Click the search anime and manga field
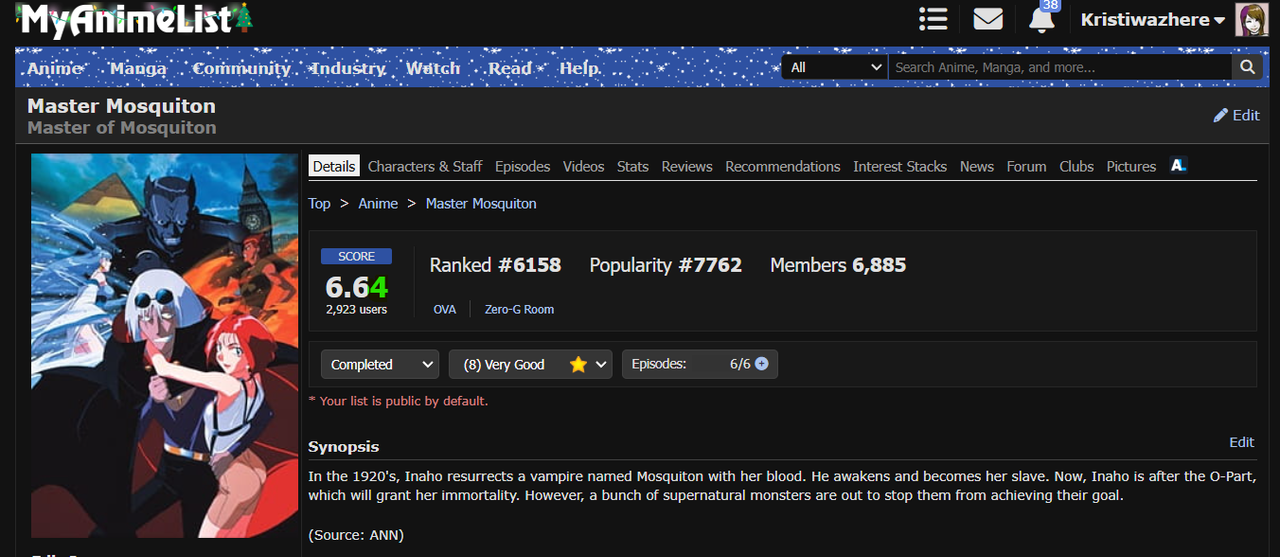This screenshot has width=1280, height=557. tap(1060, 67)
